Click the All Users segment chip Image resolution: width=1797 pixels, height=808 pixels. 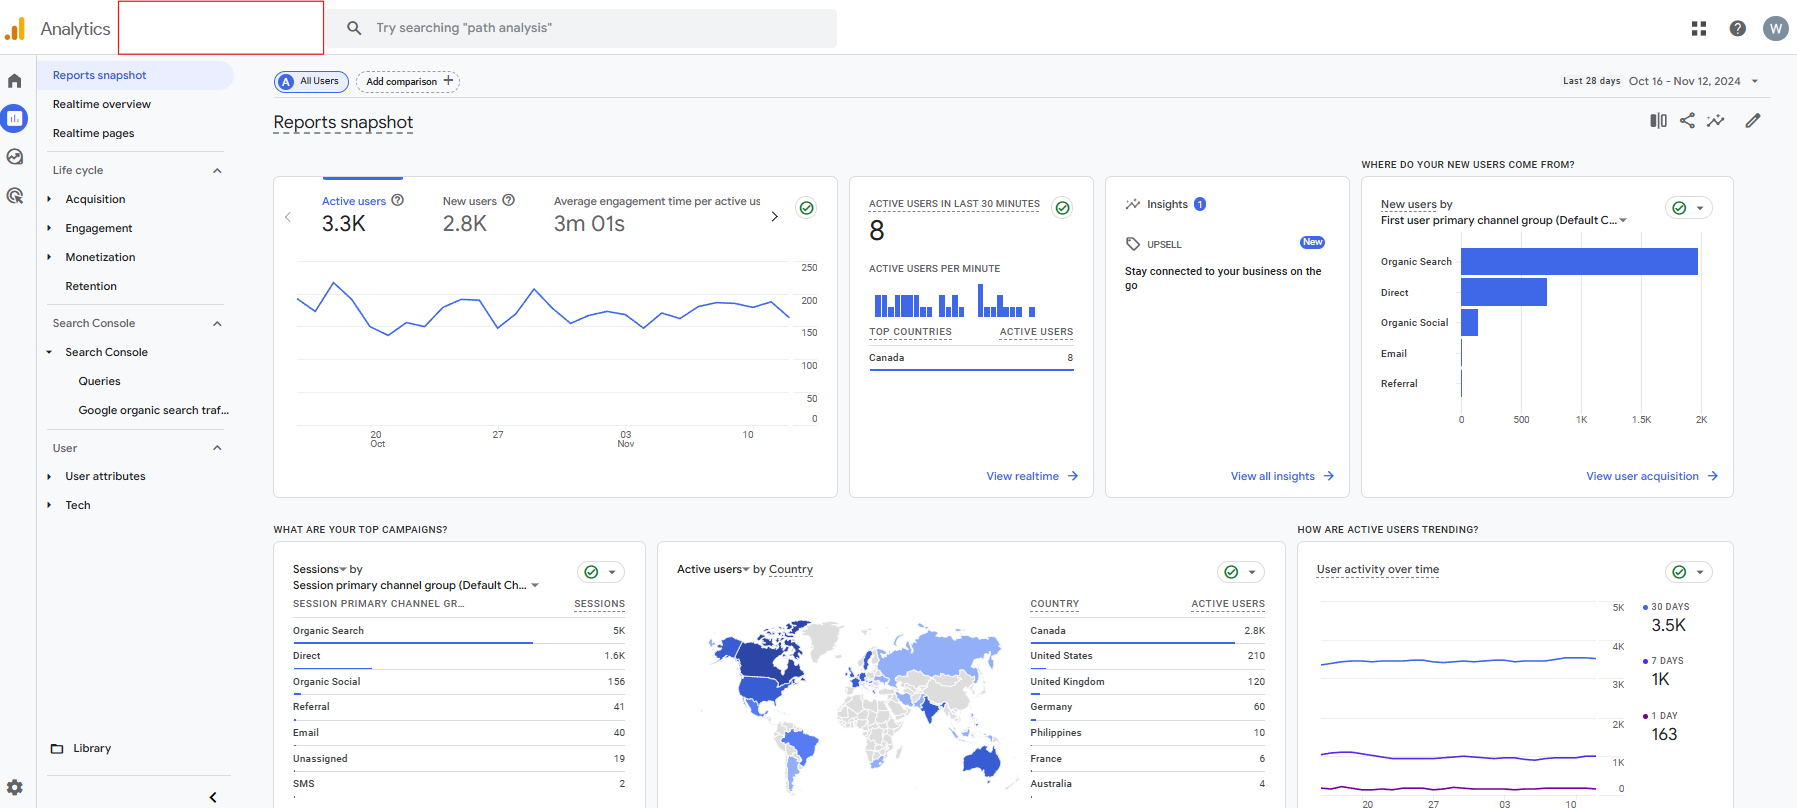(311, 81)
